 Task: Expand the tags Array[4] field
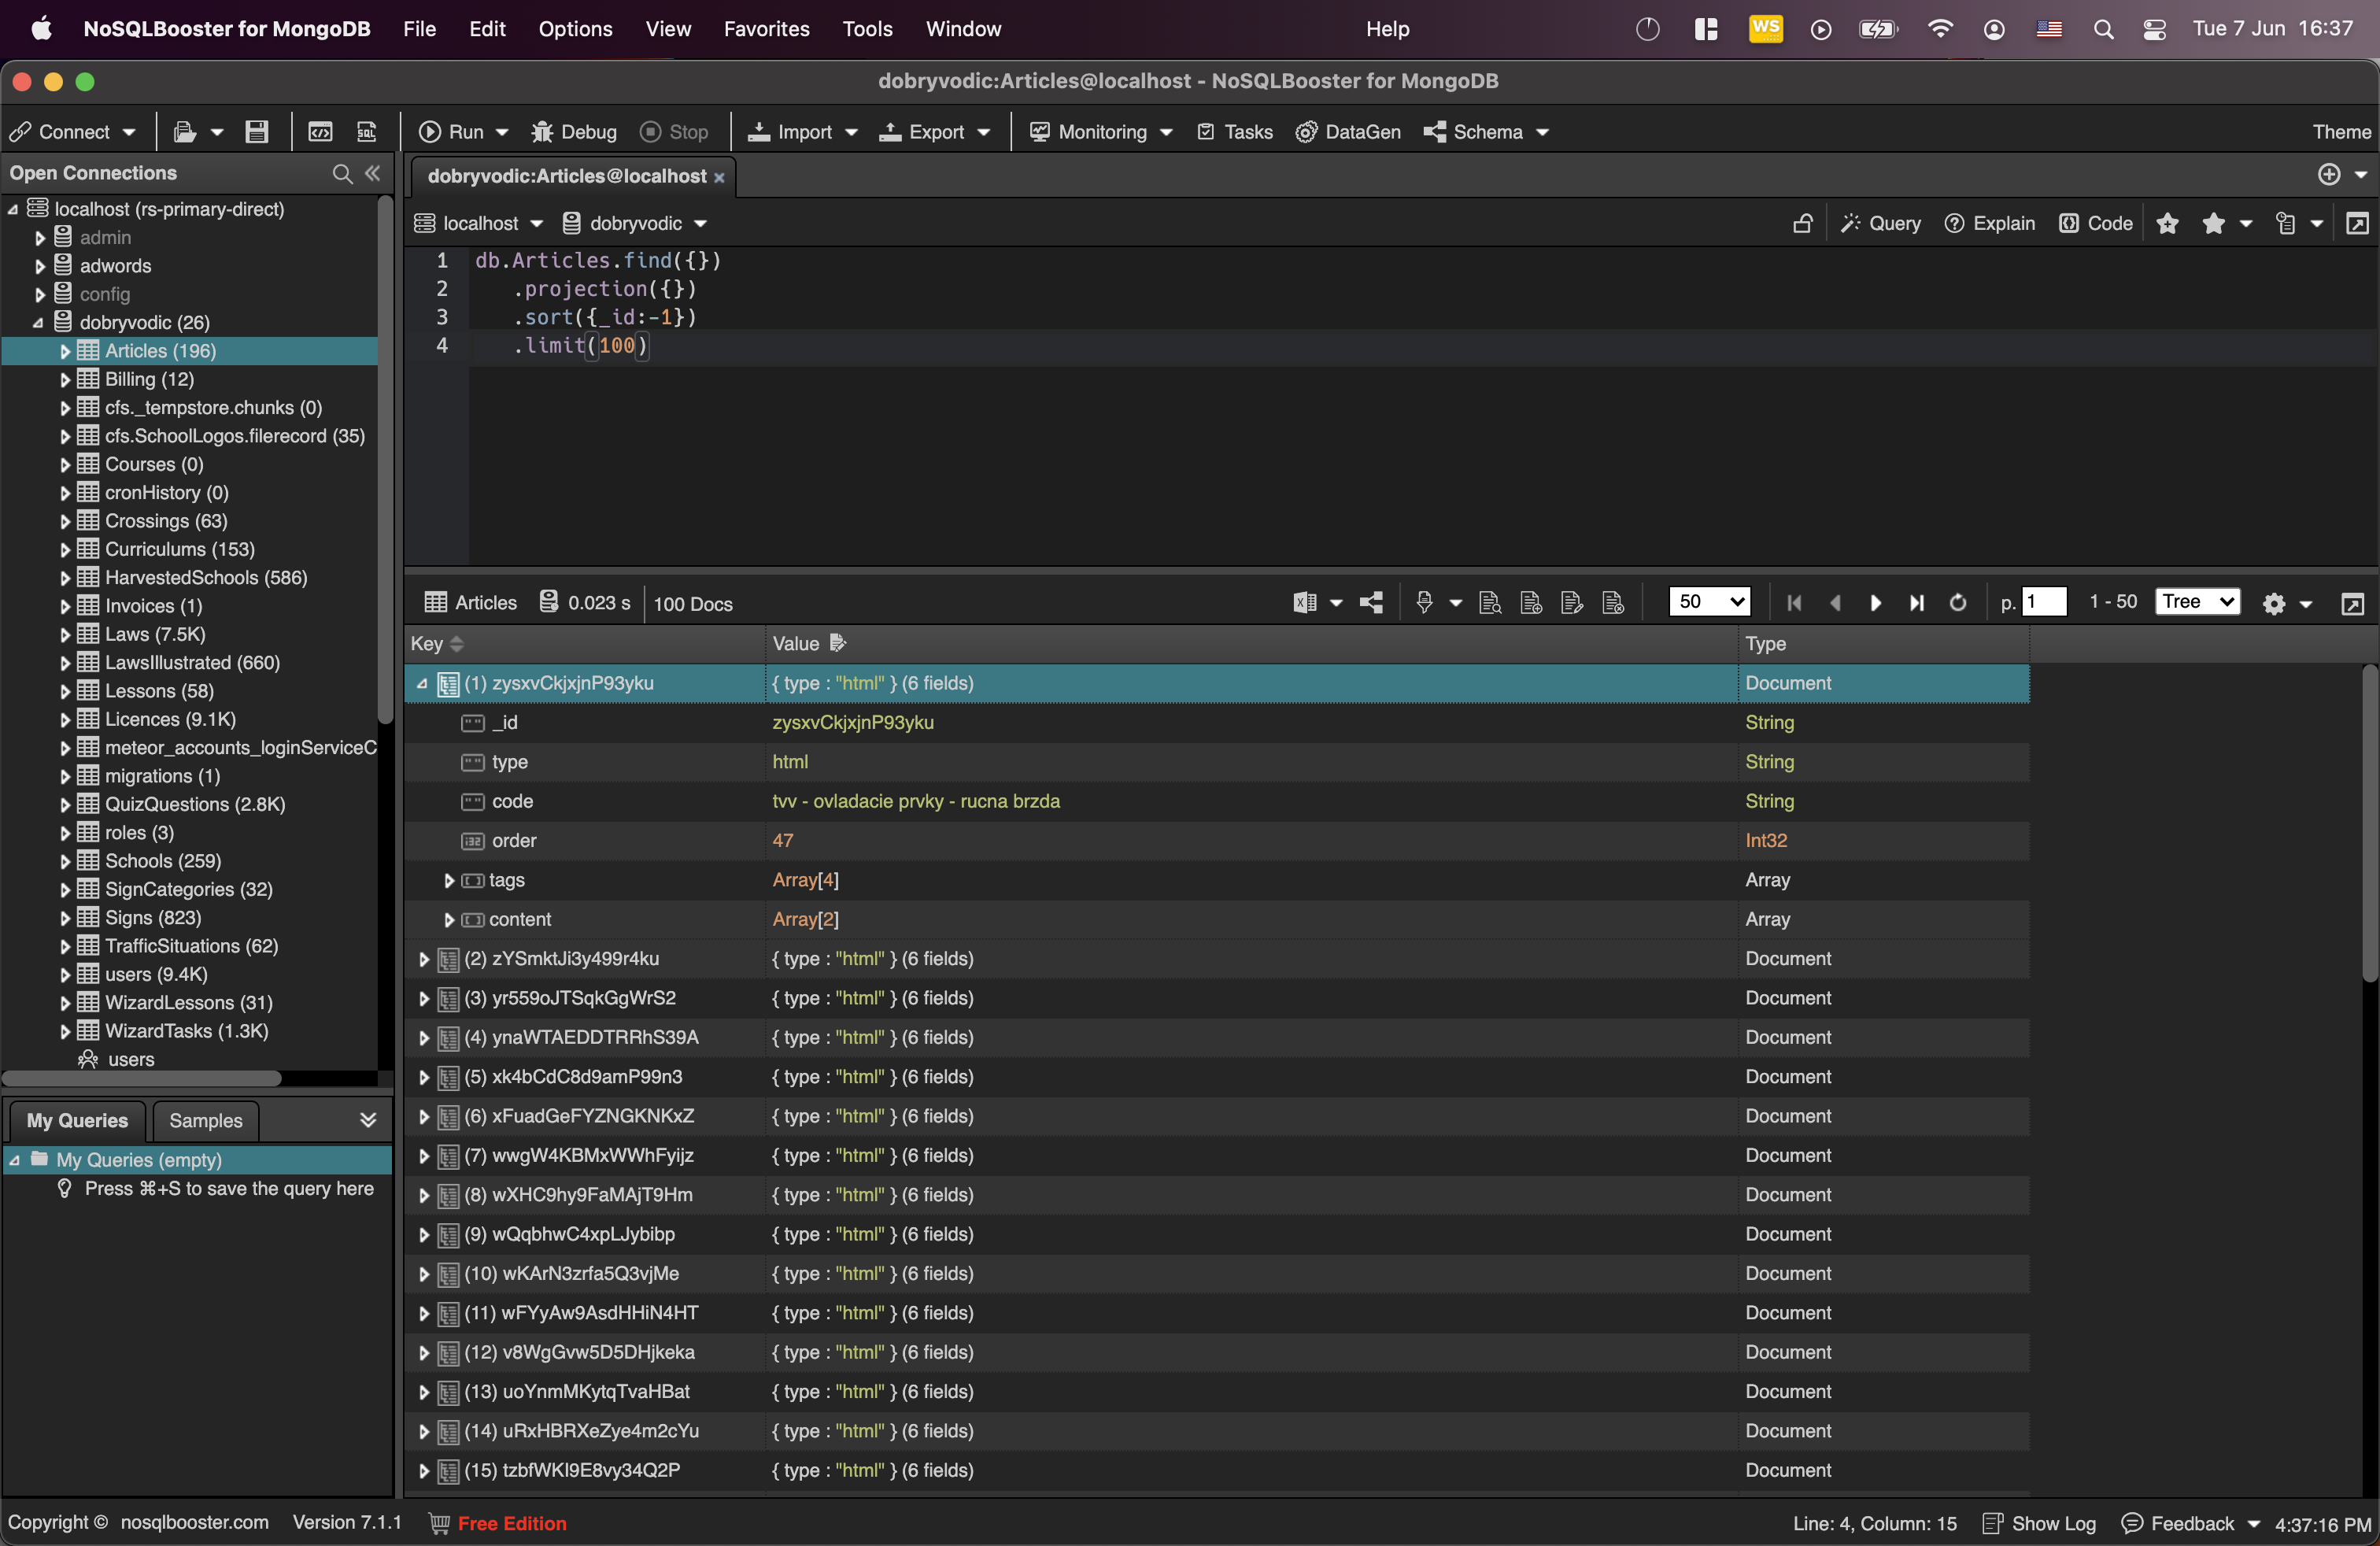[449, 880]
